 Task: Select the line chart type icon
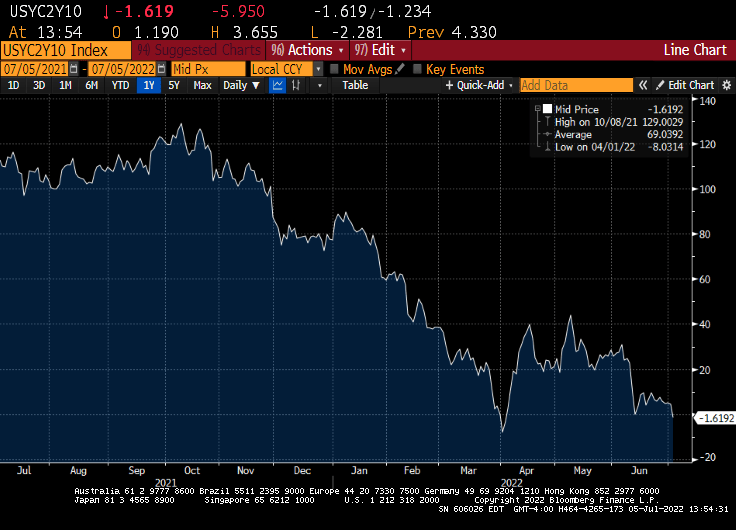pyautogui.click(x=277, y=86)
